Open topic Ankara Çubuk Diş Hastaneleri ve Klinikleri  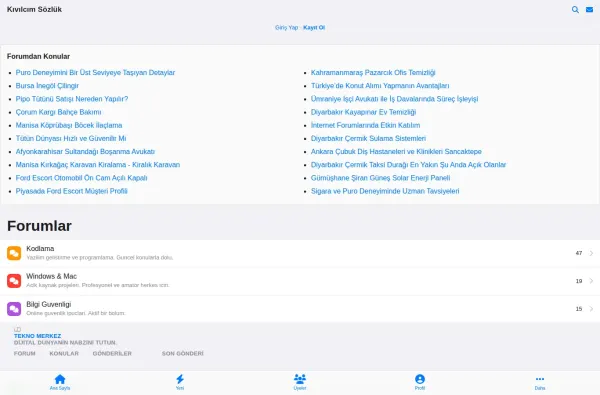coord(396,152)
